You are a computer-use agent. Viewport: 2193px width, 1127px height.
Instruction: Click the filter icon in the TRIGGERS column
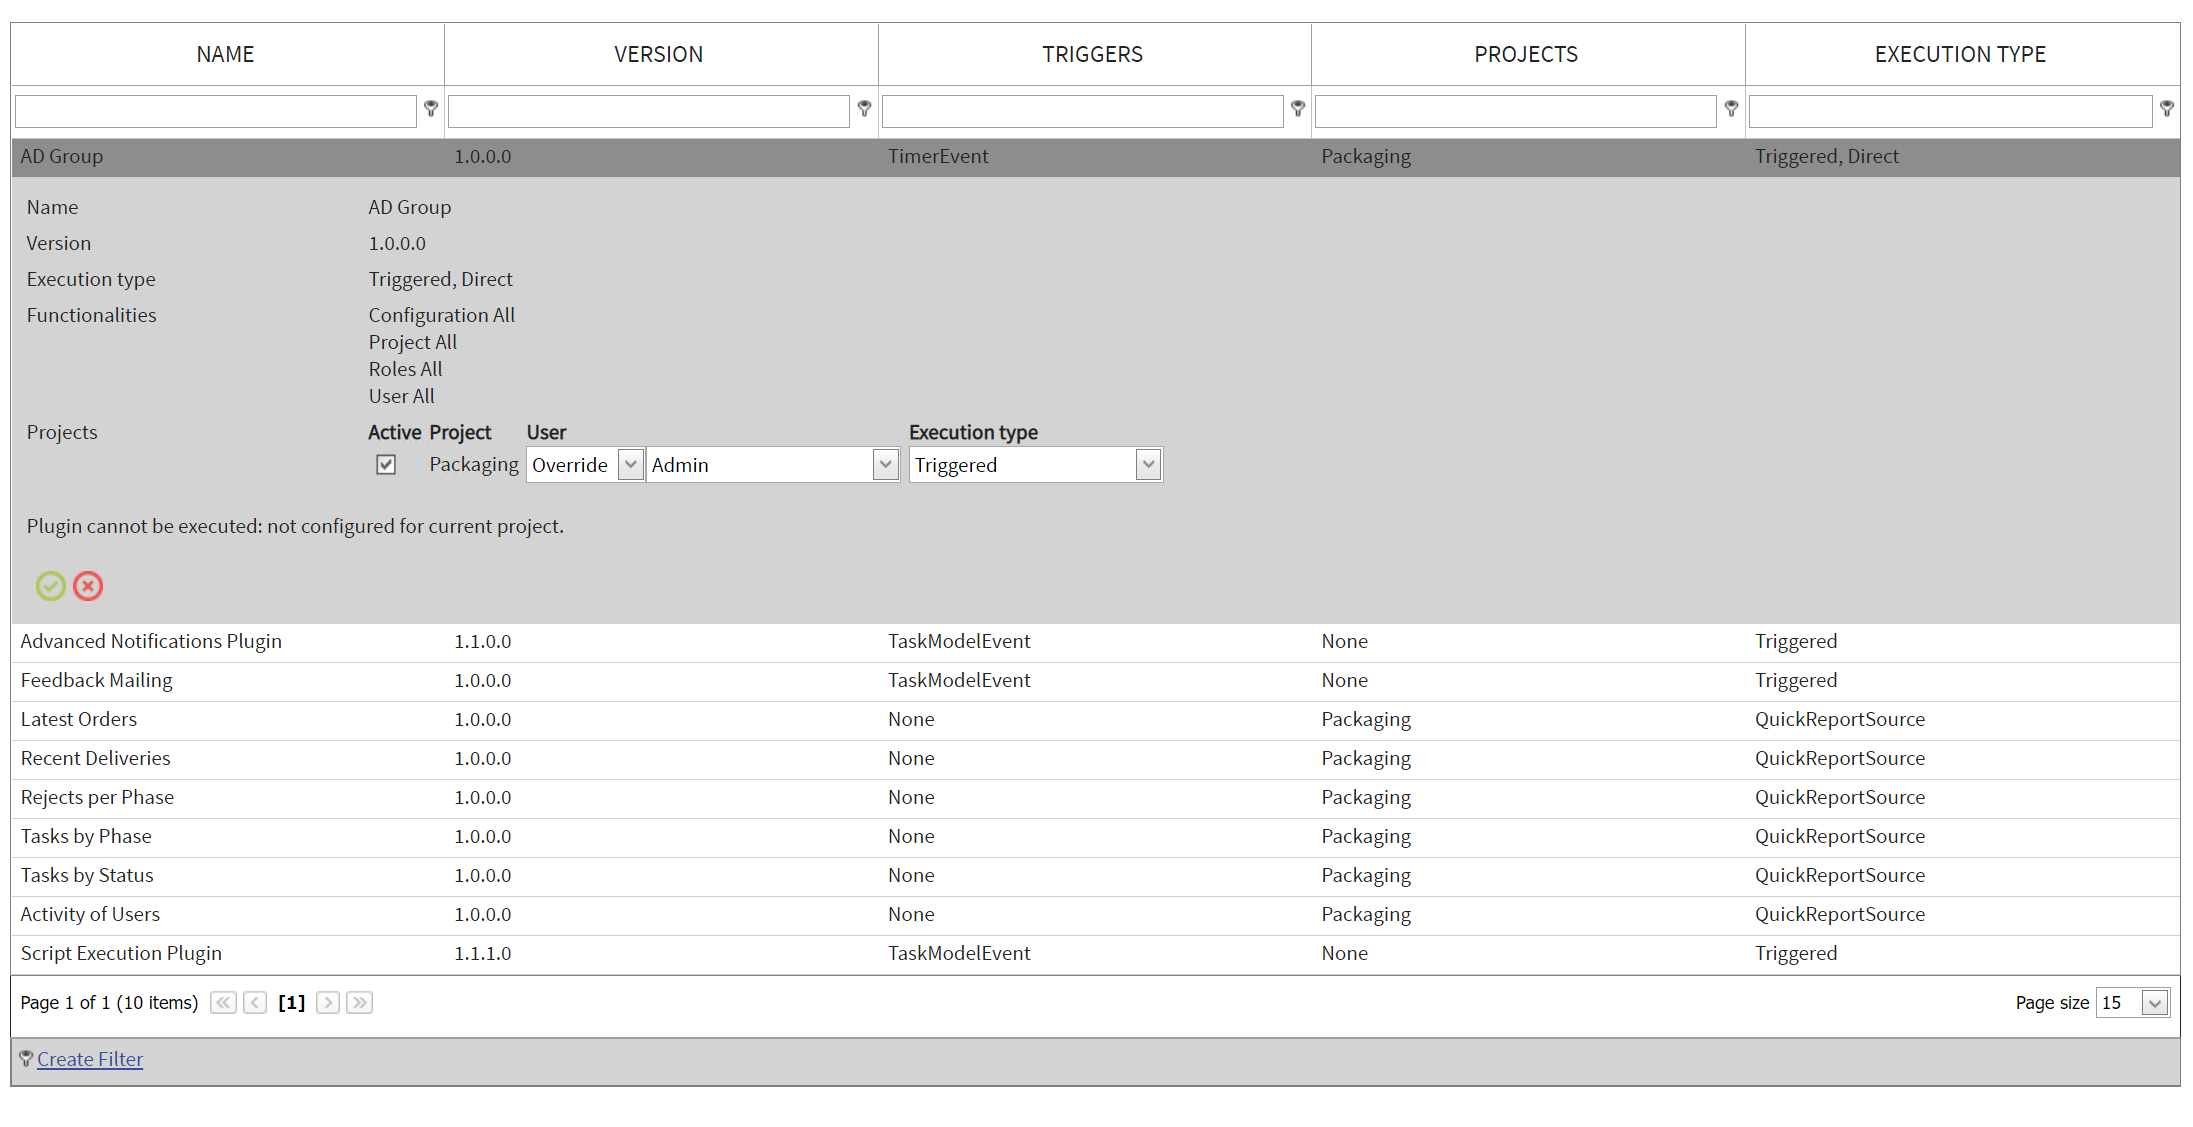[x=1297, y=108]
